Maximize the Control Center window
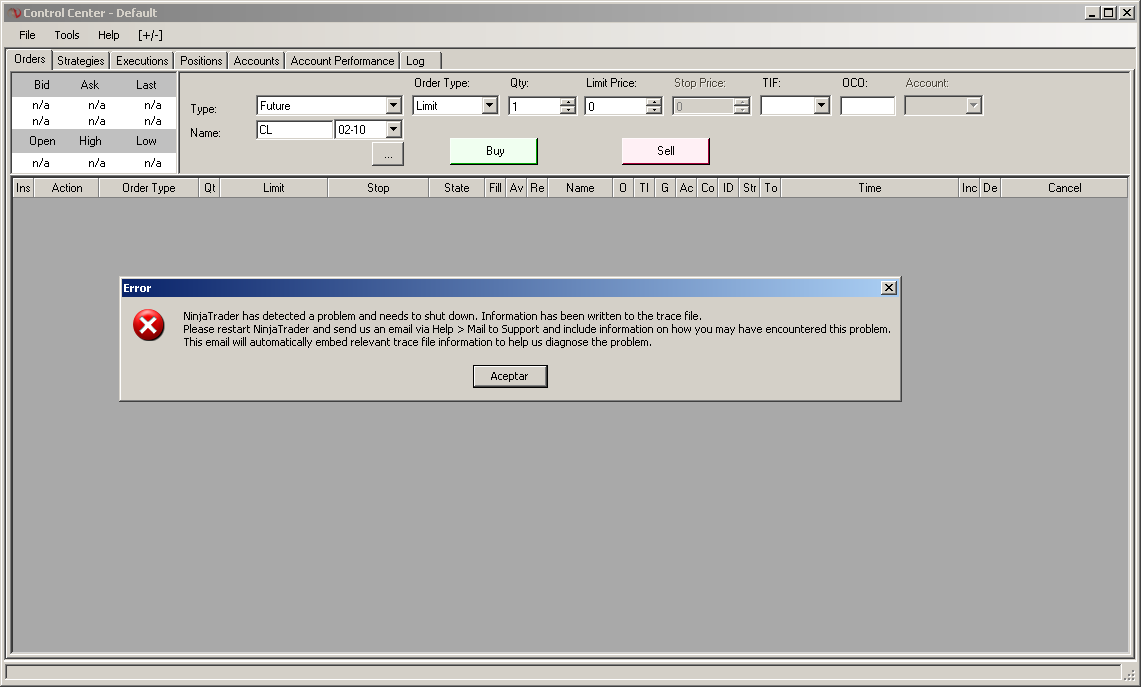This screenshot has width=1141, height=687. pos(1108,12)
